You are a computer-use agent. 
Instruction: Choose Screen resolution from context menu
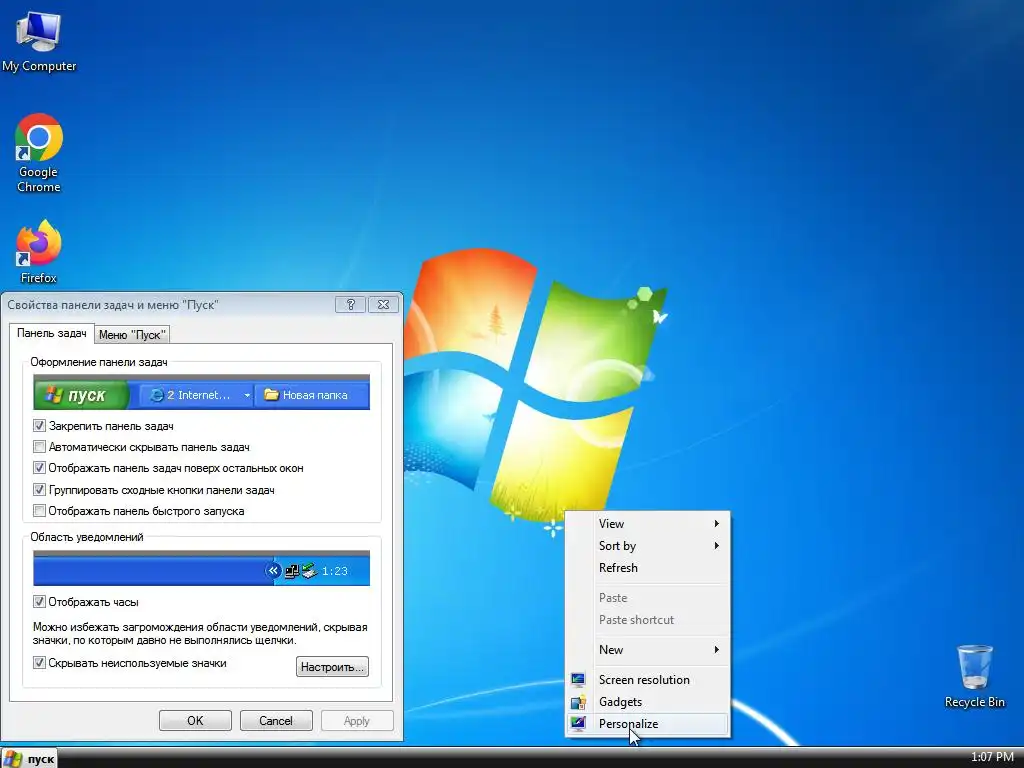(647, 680)
